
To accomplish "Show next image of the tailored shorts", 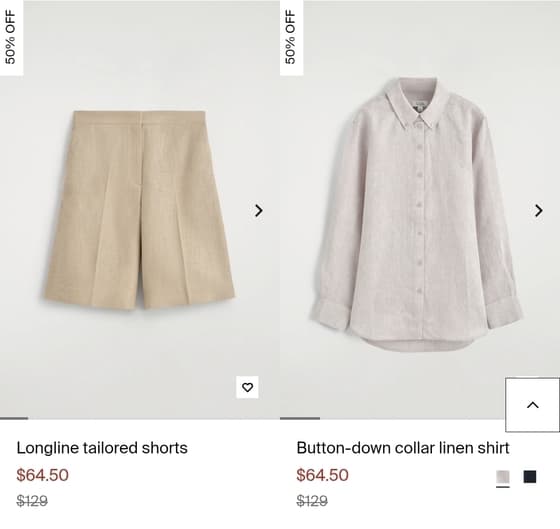I will (259, 211).
